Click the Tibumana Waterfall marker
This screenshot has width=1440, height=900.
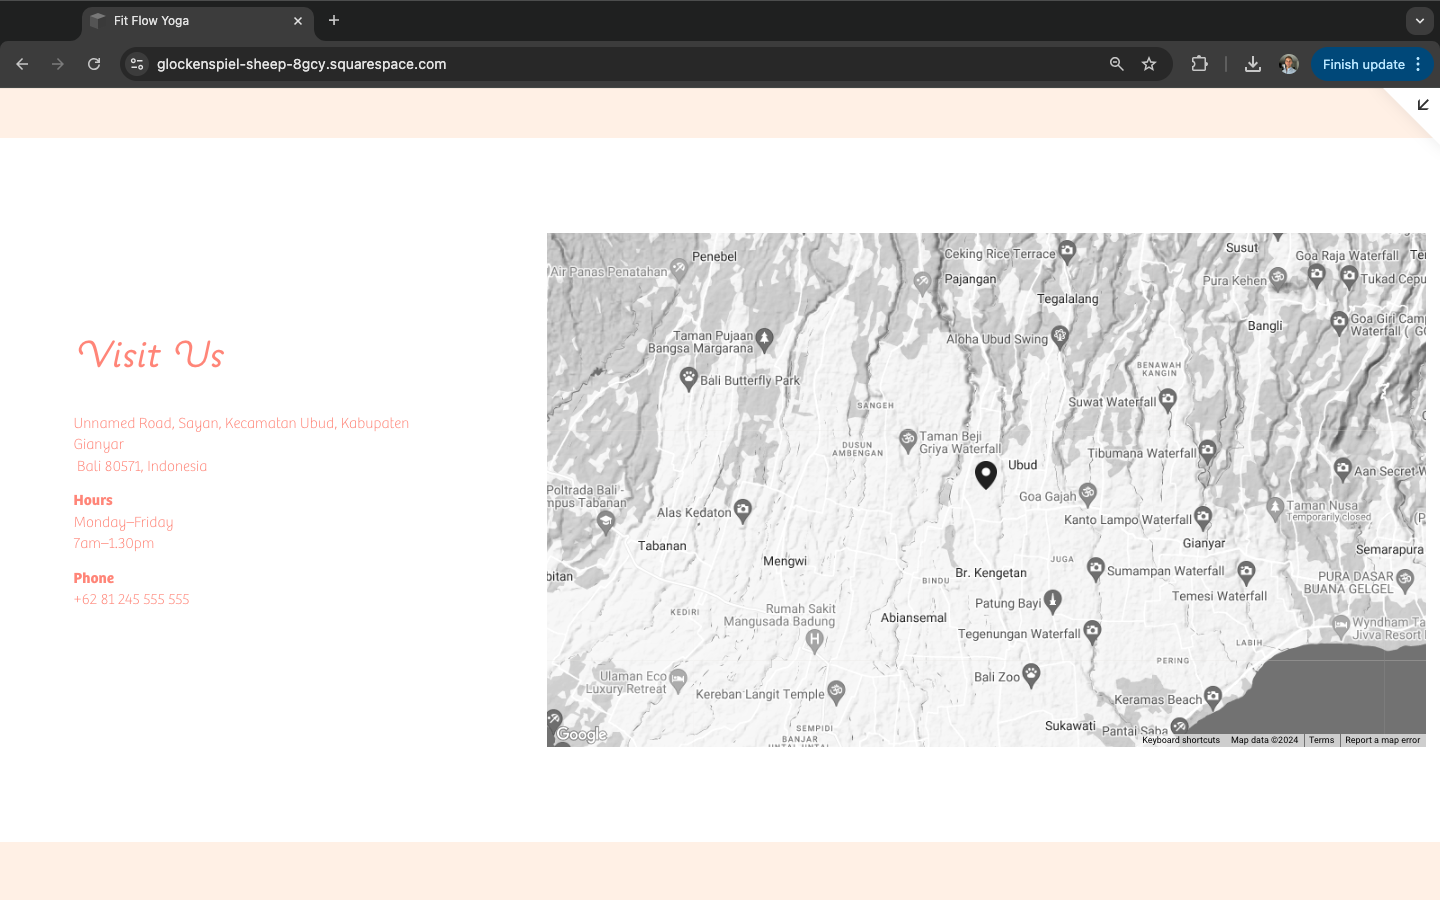1207,451
